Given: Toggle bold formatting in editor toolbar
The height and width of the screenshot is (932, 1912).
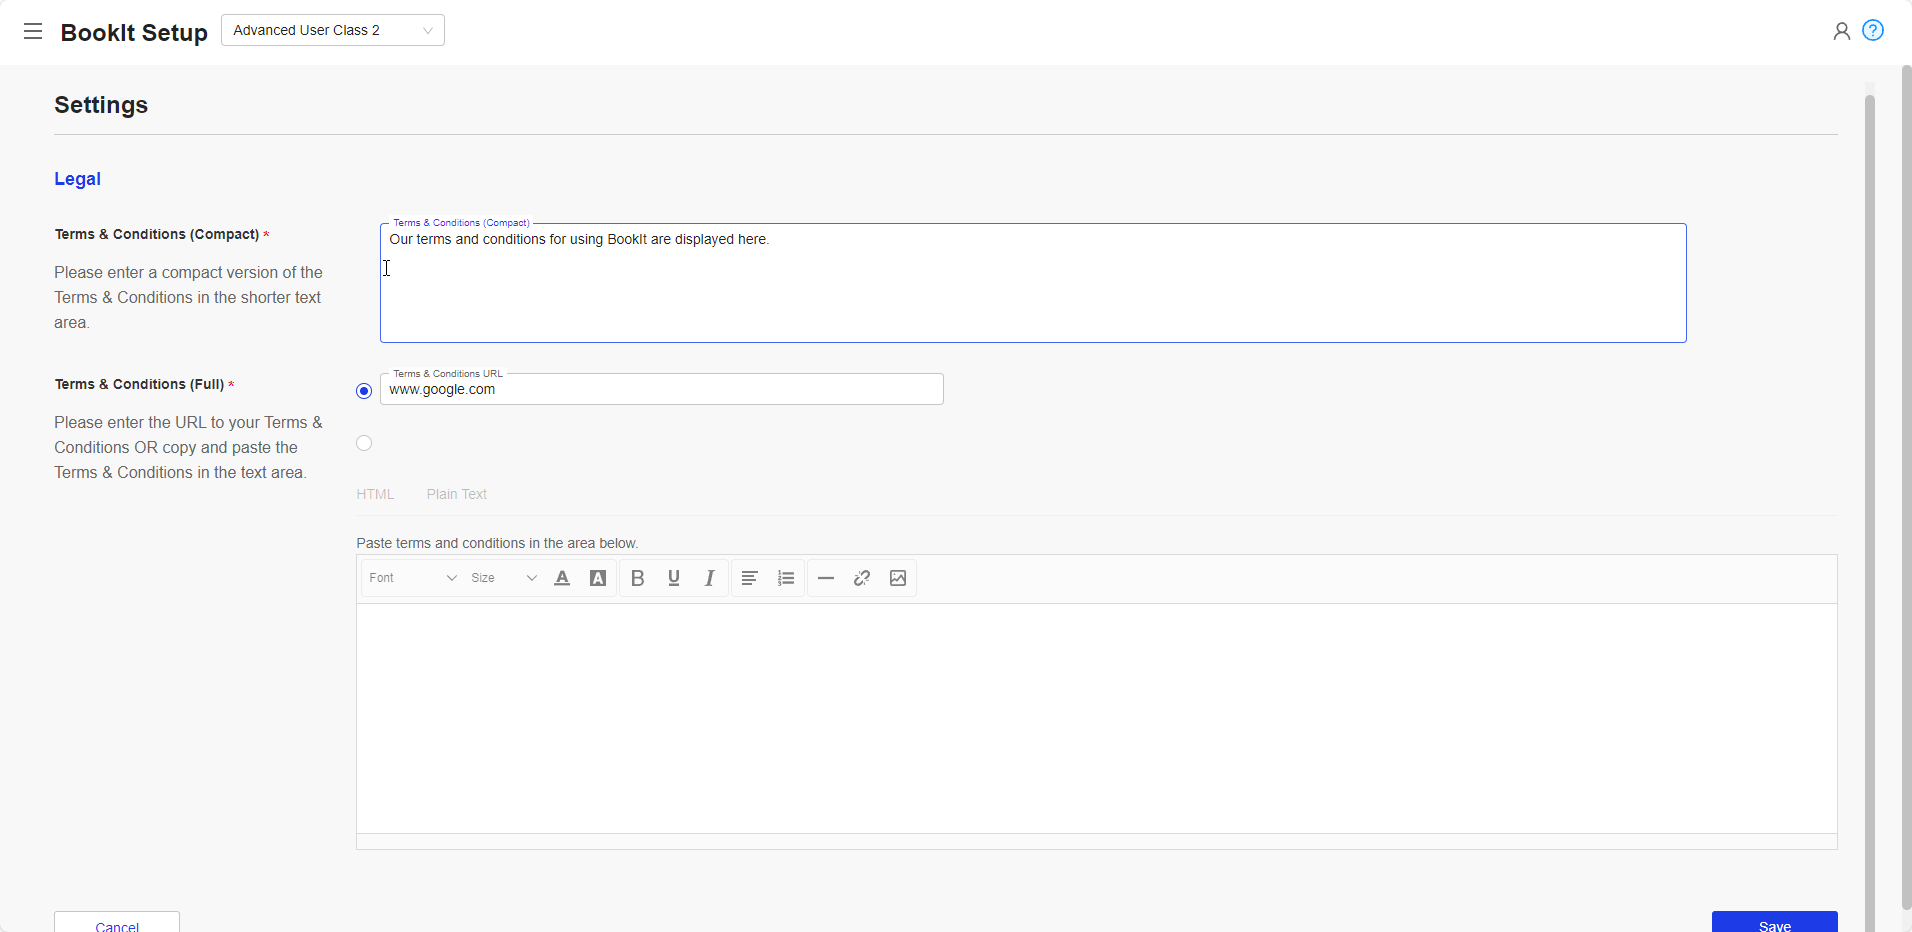Looking at the screenshot, I should point(637,578).
